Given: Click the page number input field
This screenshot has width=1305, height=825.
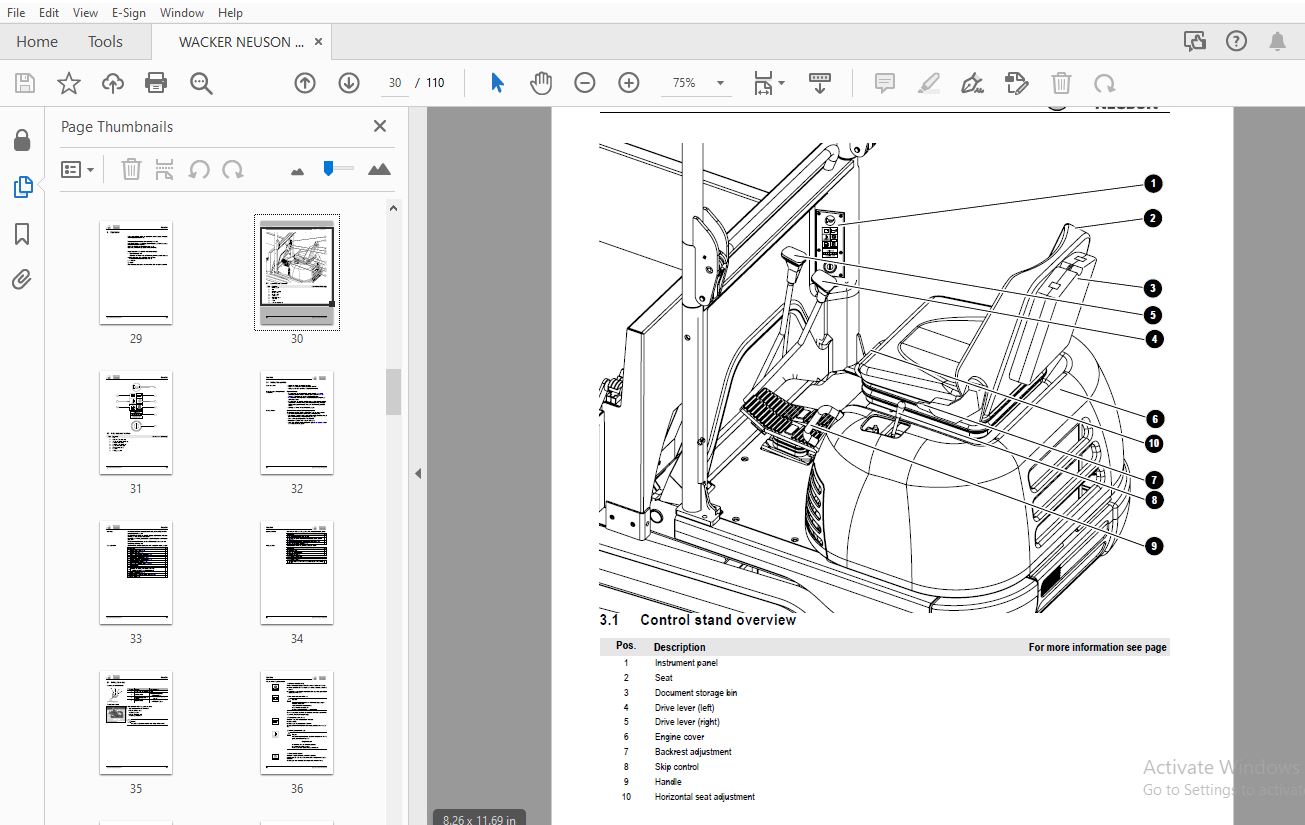Looking at the screenshot, I should point(395,83).
